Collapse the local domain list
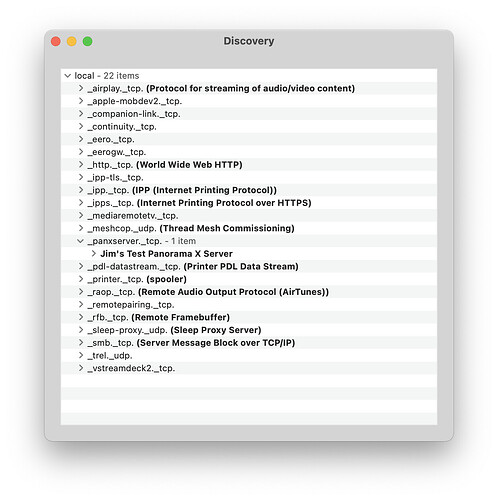This screenshot has width=497, height=500. tap(68, 76)
